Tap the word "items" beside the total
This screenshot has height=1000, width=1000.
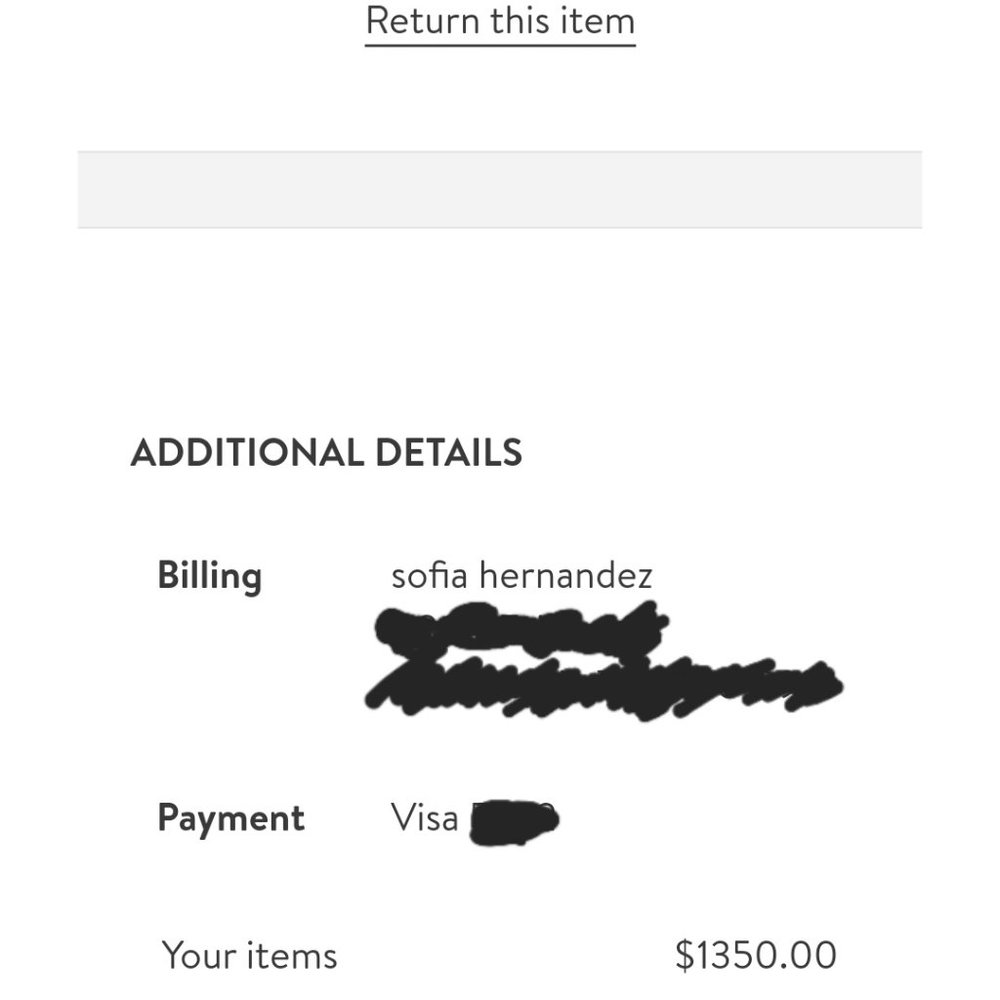coord(292,955)
